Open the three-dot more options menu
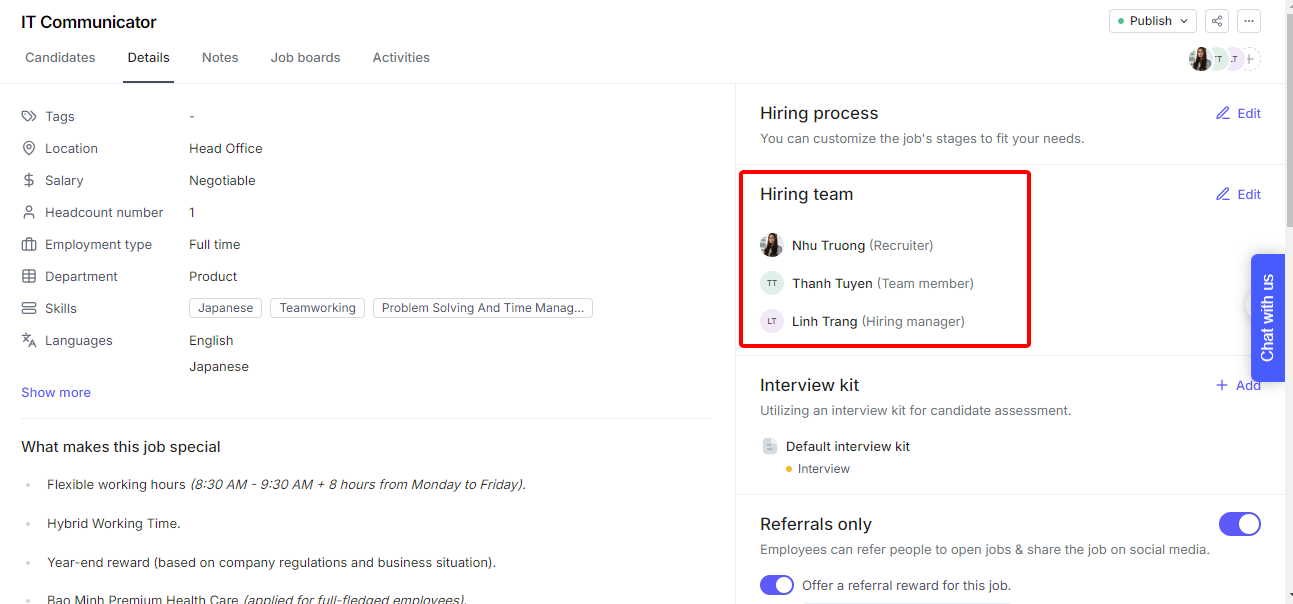Screen dimensions: 1293x604 (x=1248, y=21)
